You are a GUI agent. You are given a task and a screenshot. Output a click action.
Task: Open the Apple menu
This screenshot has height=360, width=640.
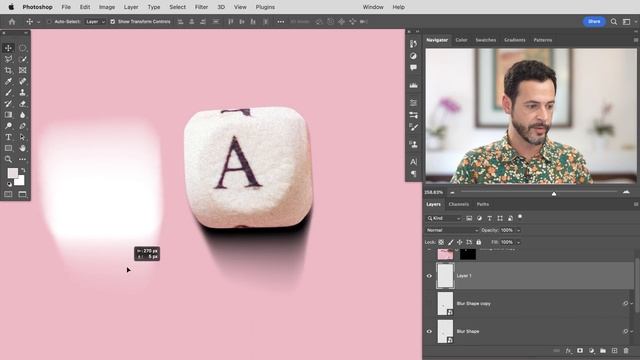[x=11, y=7]
